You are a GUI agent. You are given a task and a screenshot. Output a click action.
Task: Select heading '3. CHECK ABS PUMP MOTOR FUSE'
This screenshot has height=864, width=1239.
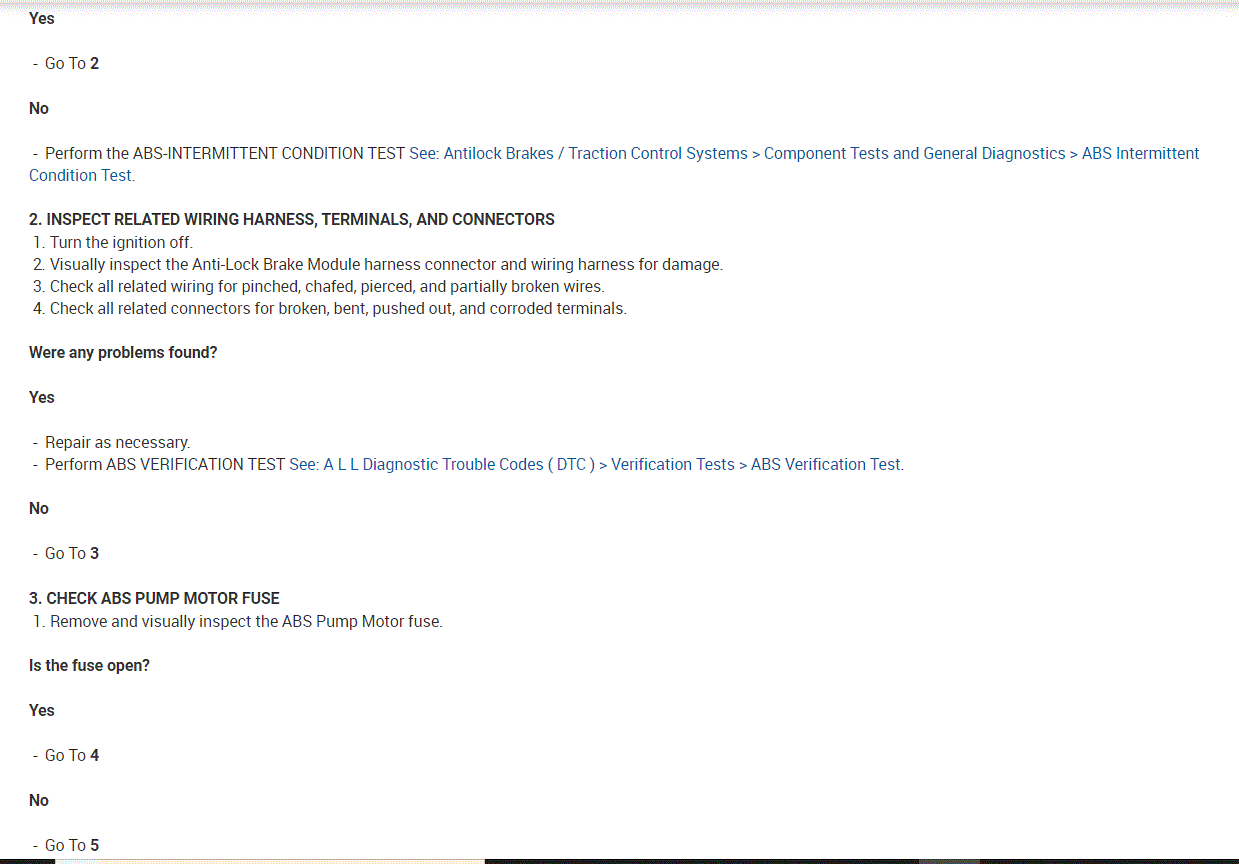pyautogui.click(x=154, y=598)
